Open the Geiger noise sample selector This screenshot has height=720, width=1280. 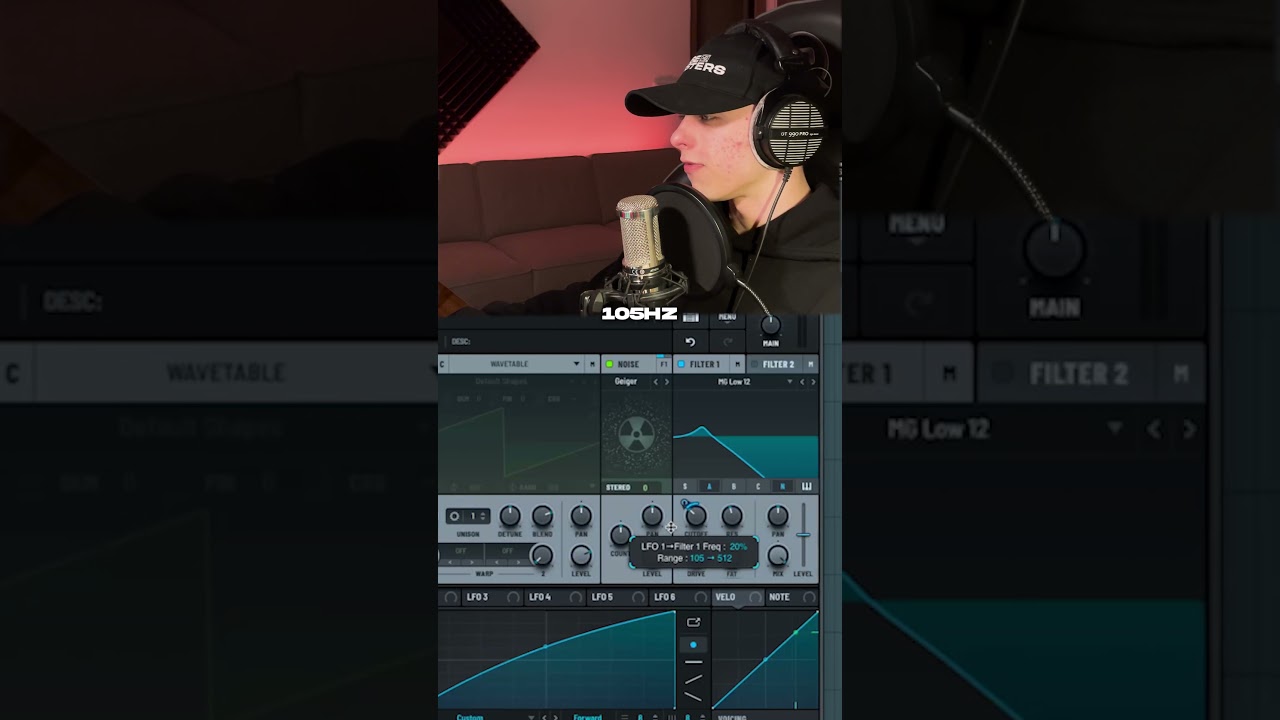(627, 381)
